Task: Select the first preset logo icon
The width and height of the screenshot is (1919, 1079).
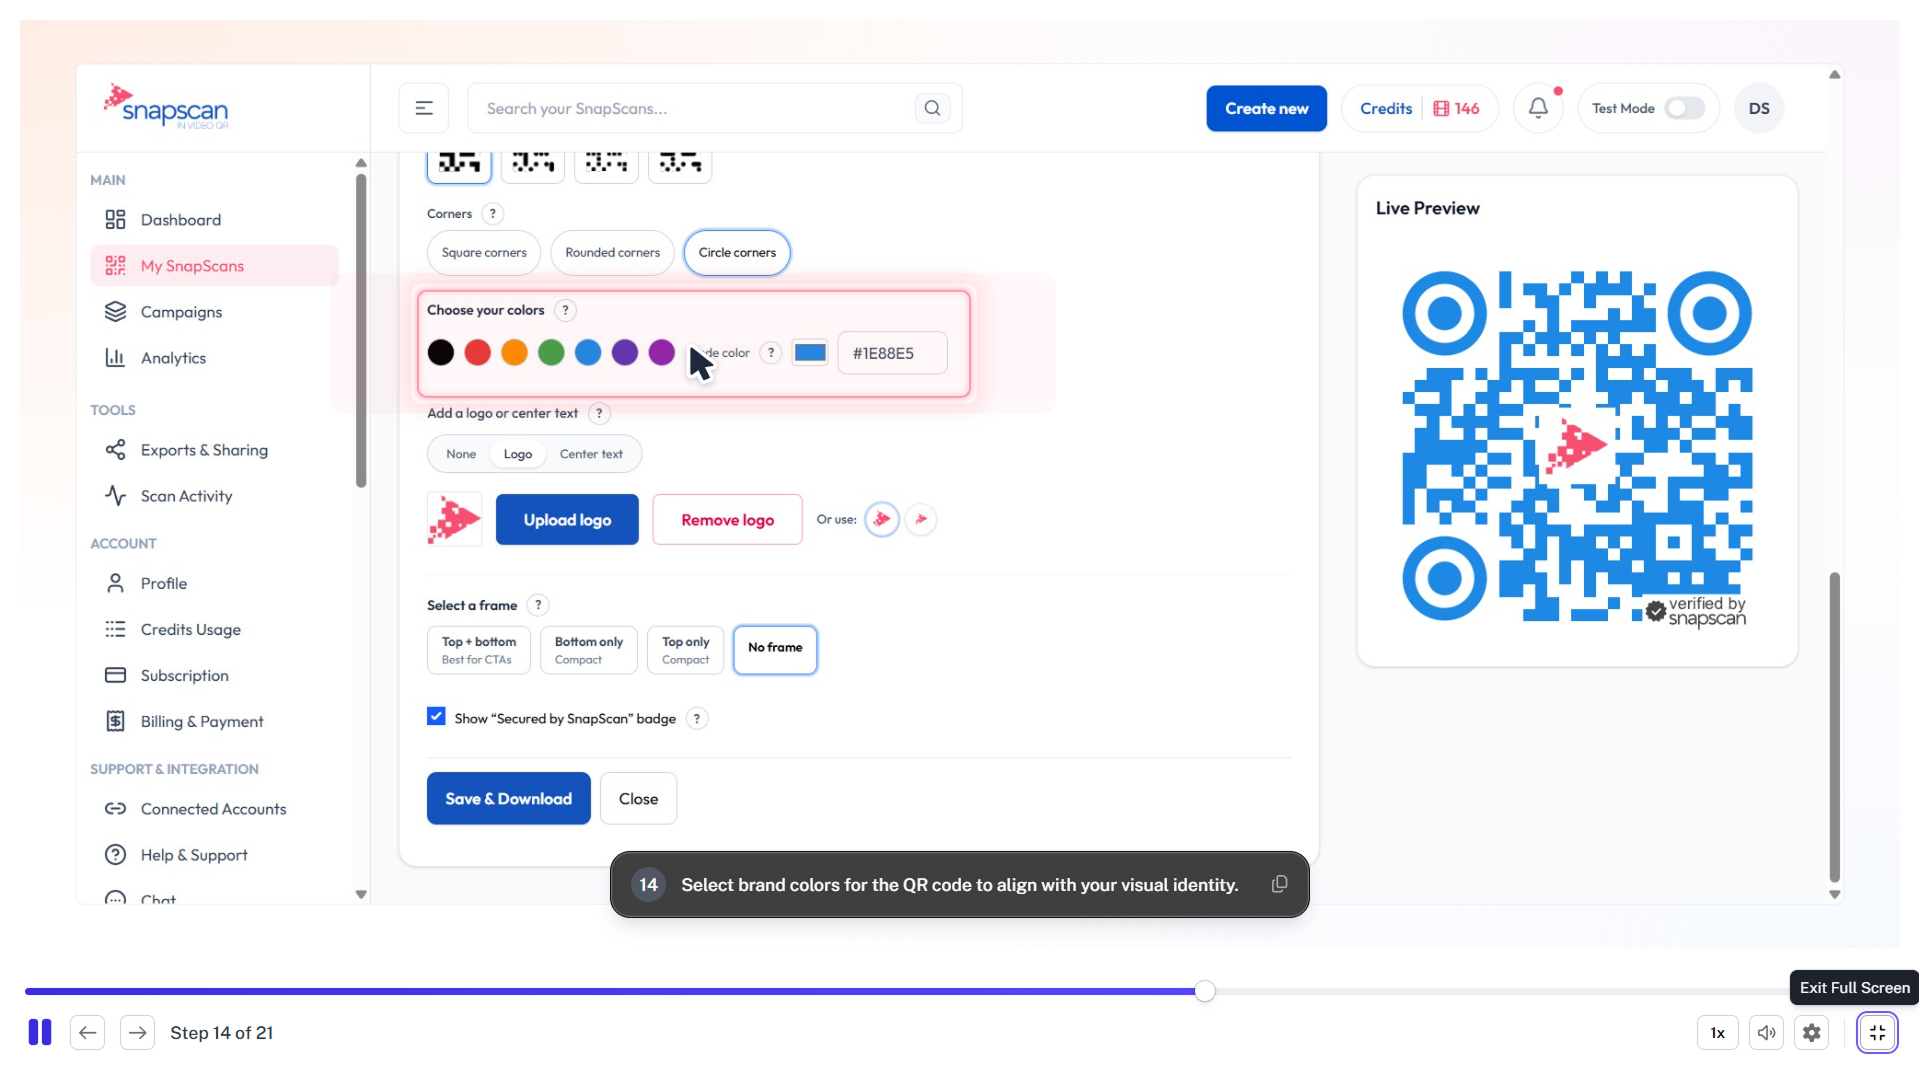Action: click(882, 520)
